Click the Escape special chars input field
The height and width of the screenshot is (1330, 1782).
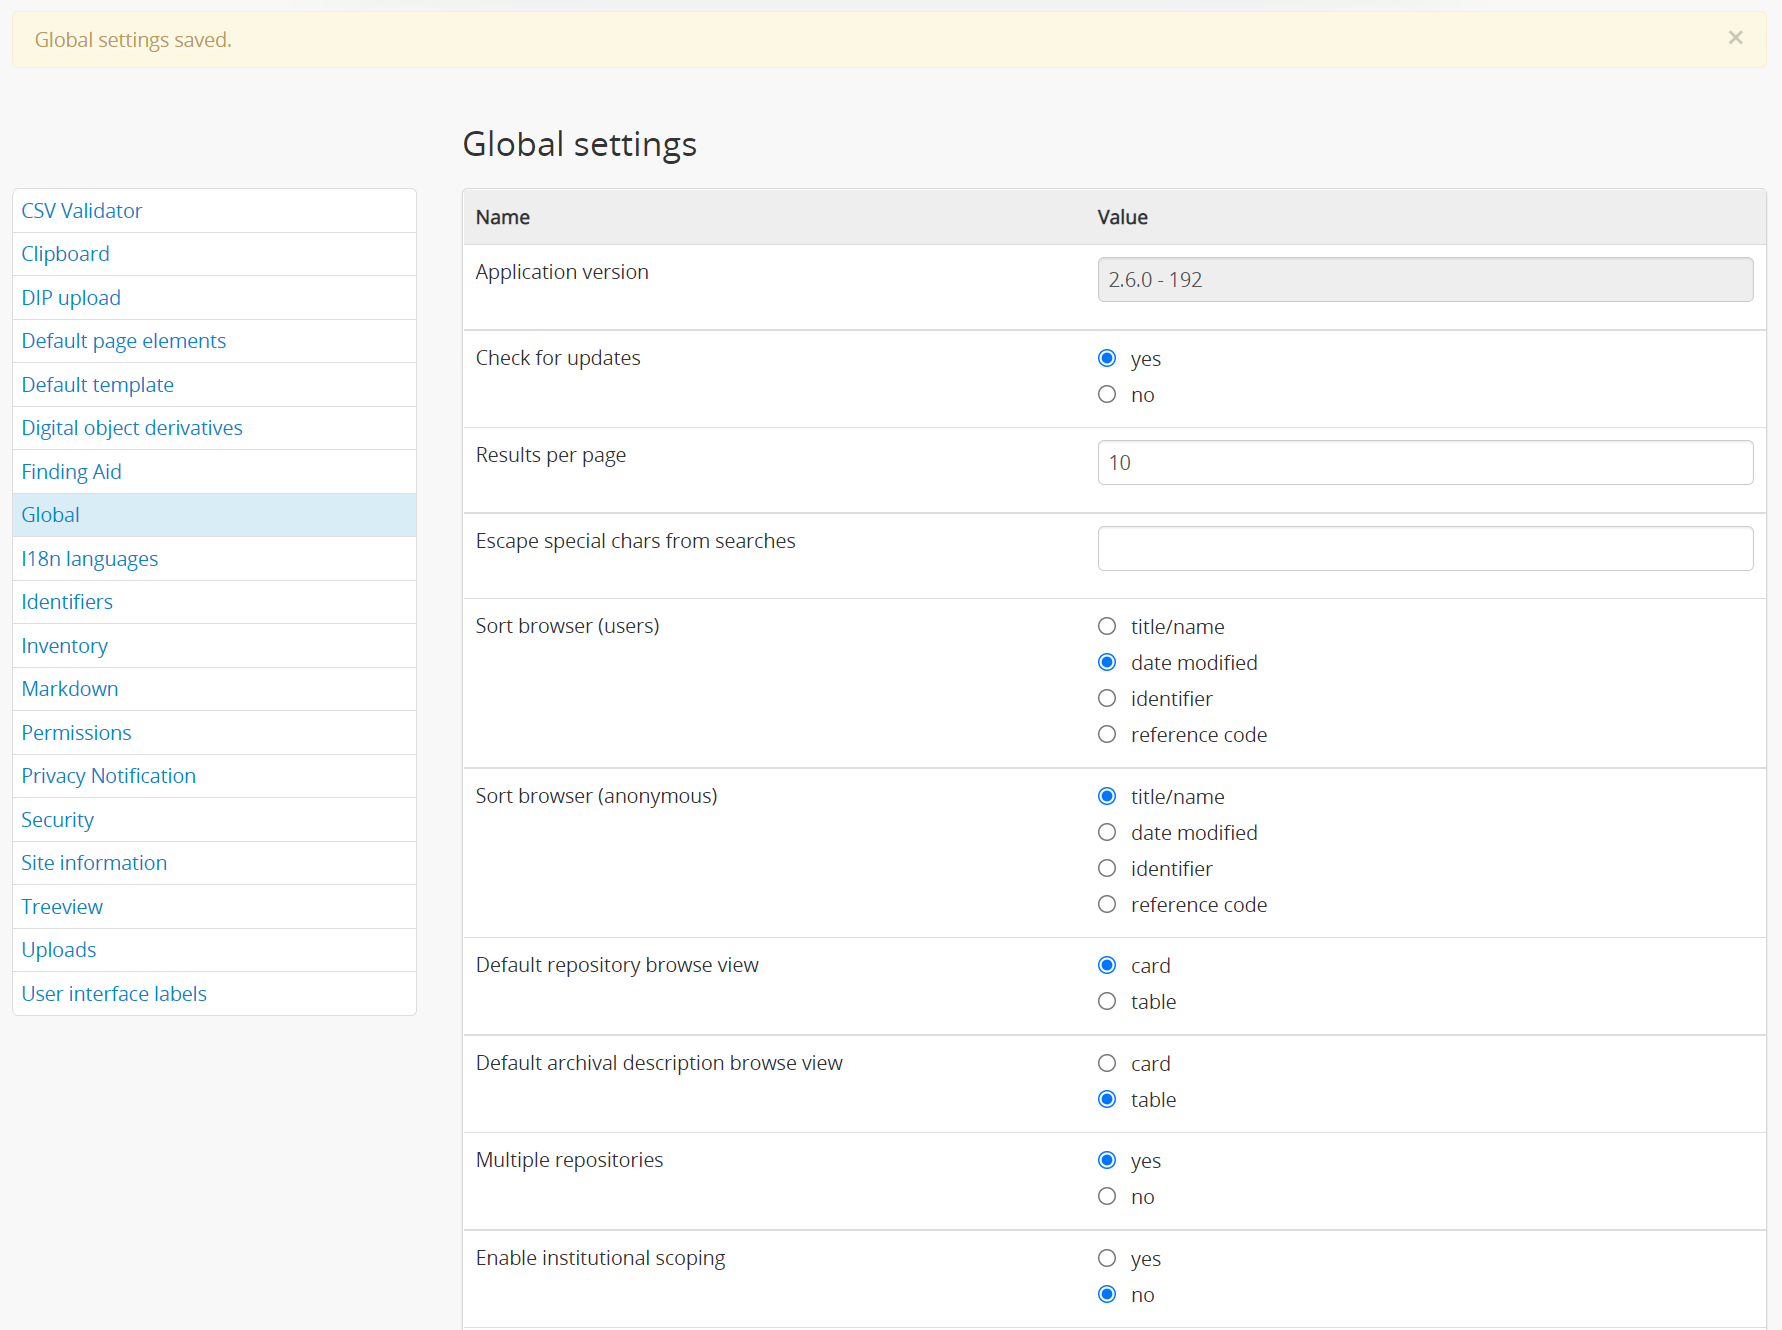(x=1424, y=549)
